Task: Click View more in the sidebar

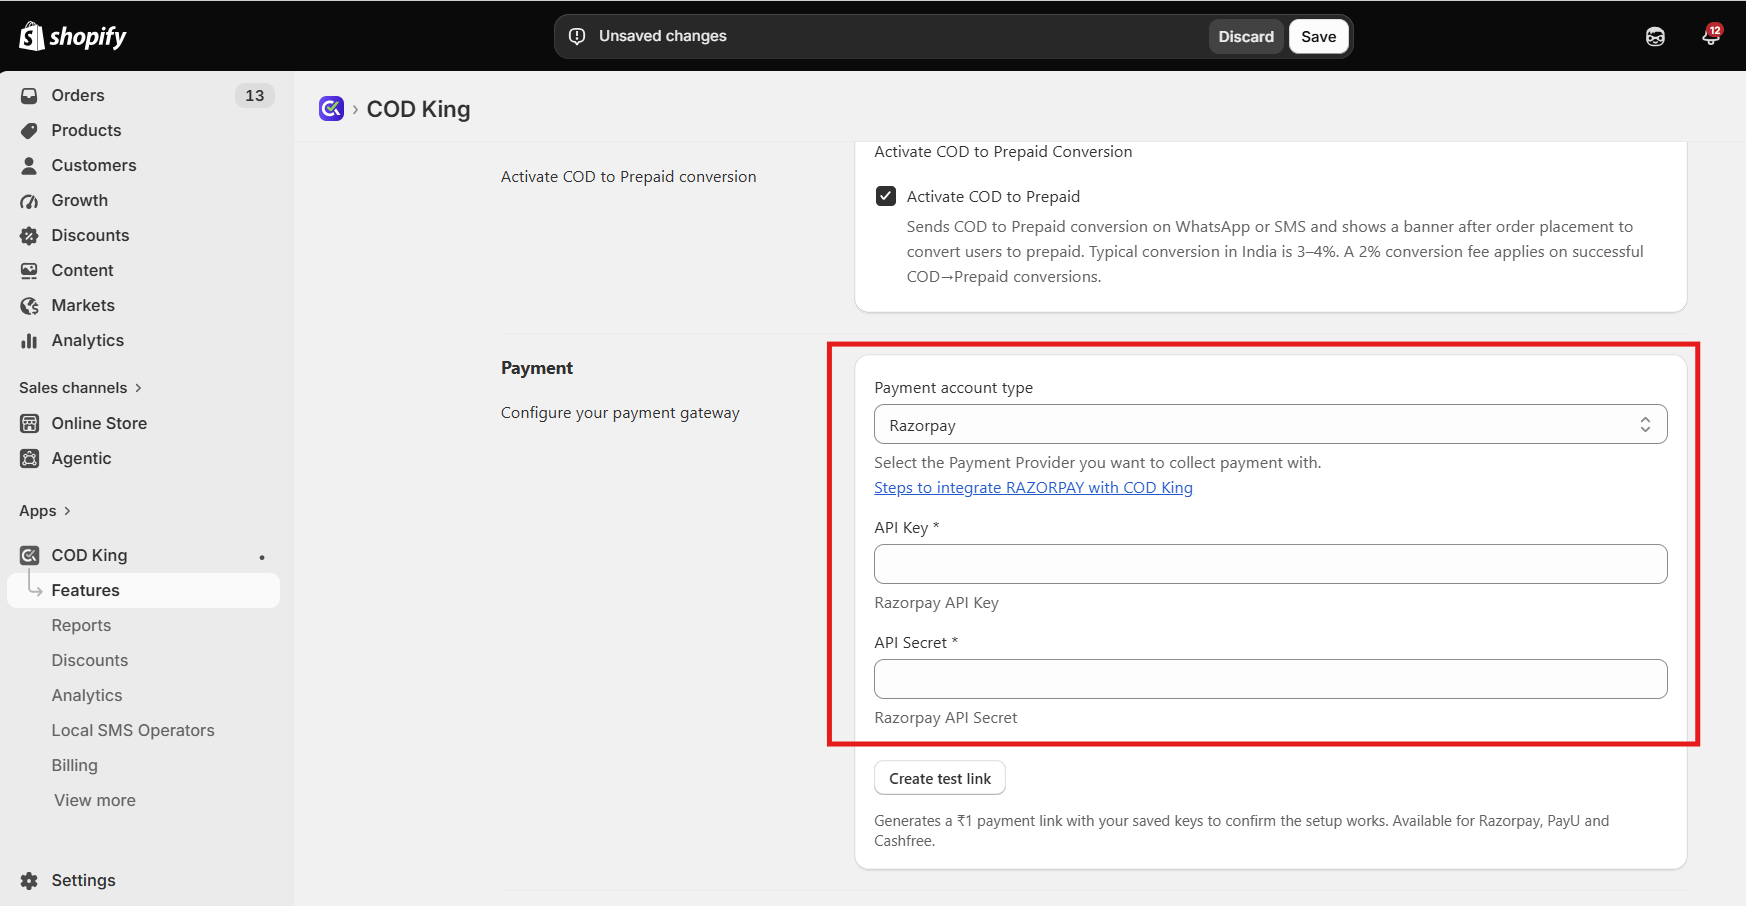Action: [95, 800]
